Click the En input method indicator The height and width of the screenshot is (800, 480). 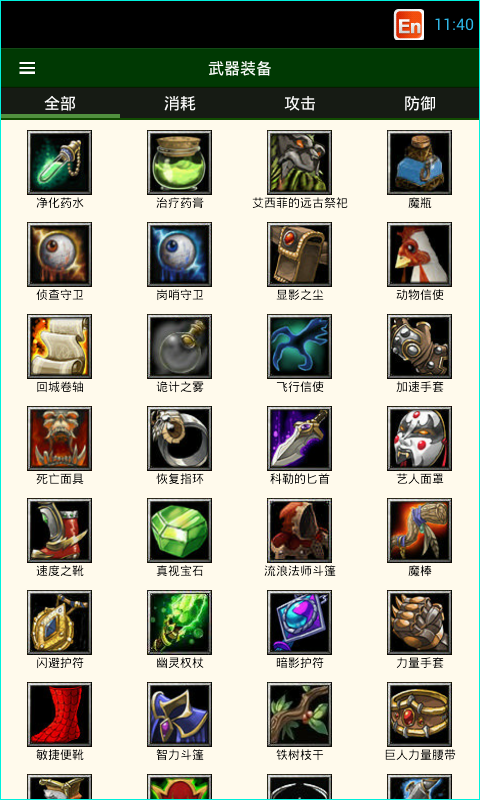(x=409, y=24)
